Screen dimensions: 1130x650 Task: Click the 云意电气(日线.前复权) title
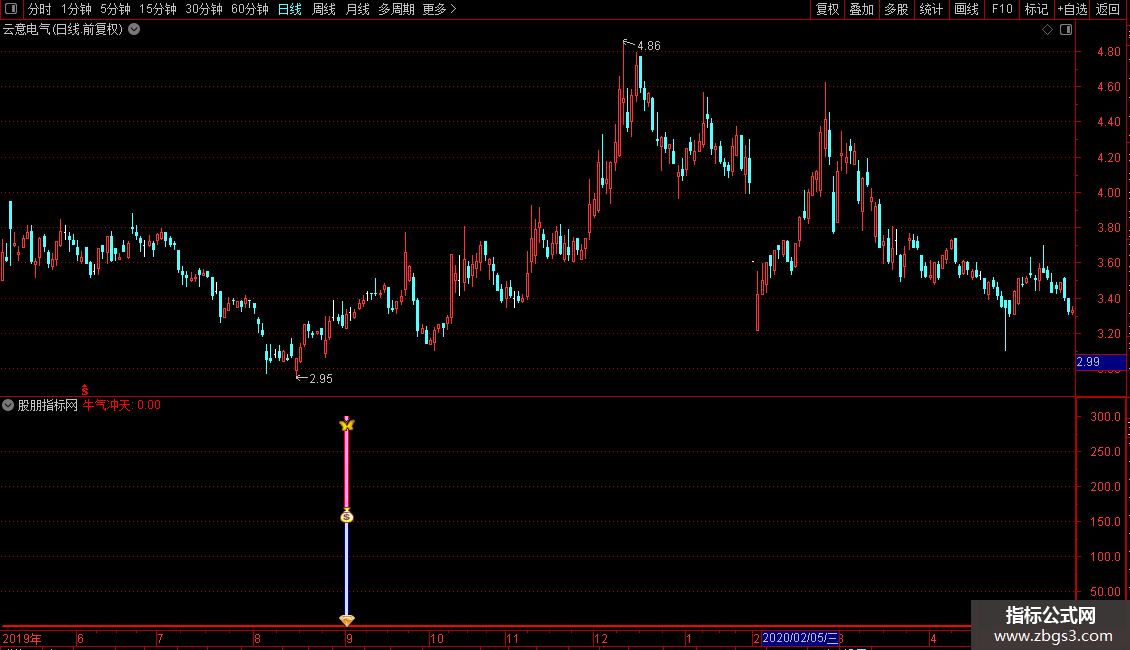(x=63, y=30)
